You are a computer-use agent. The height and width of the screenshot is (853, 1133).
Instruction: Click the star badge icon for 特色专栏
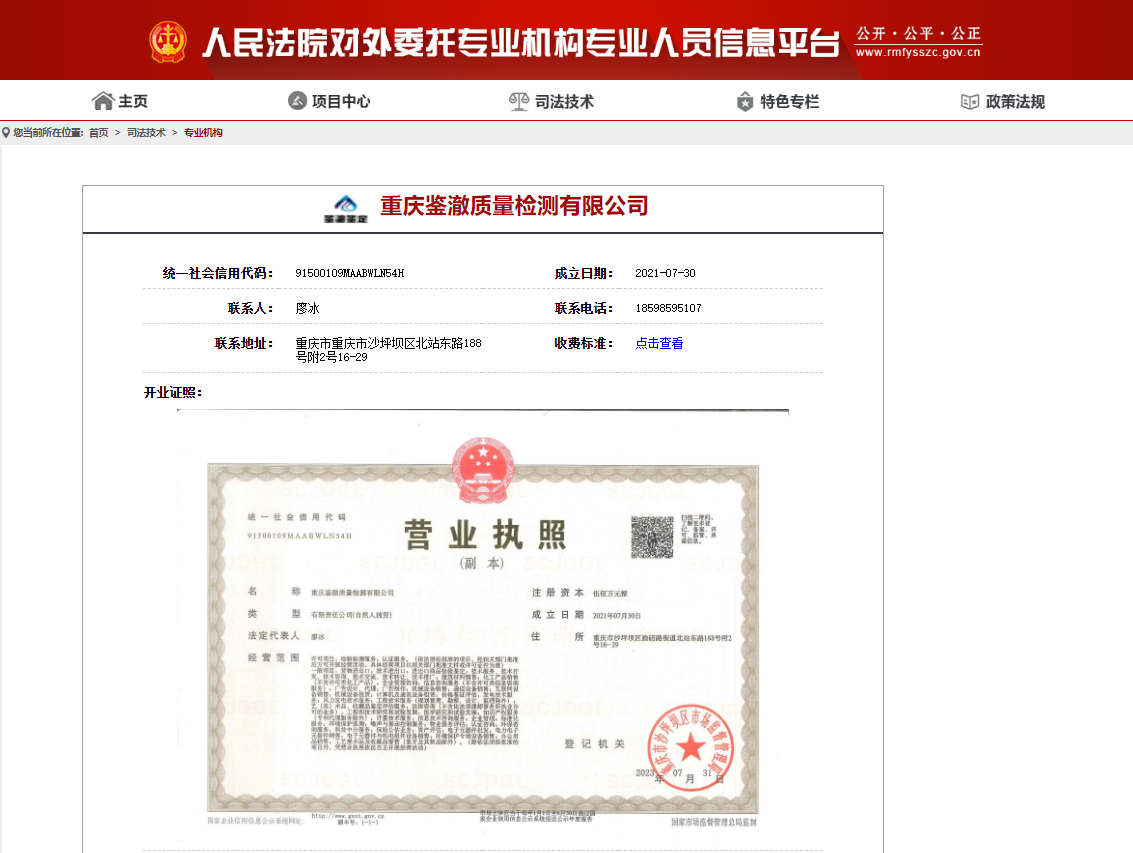[x=745, y=101]
